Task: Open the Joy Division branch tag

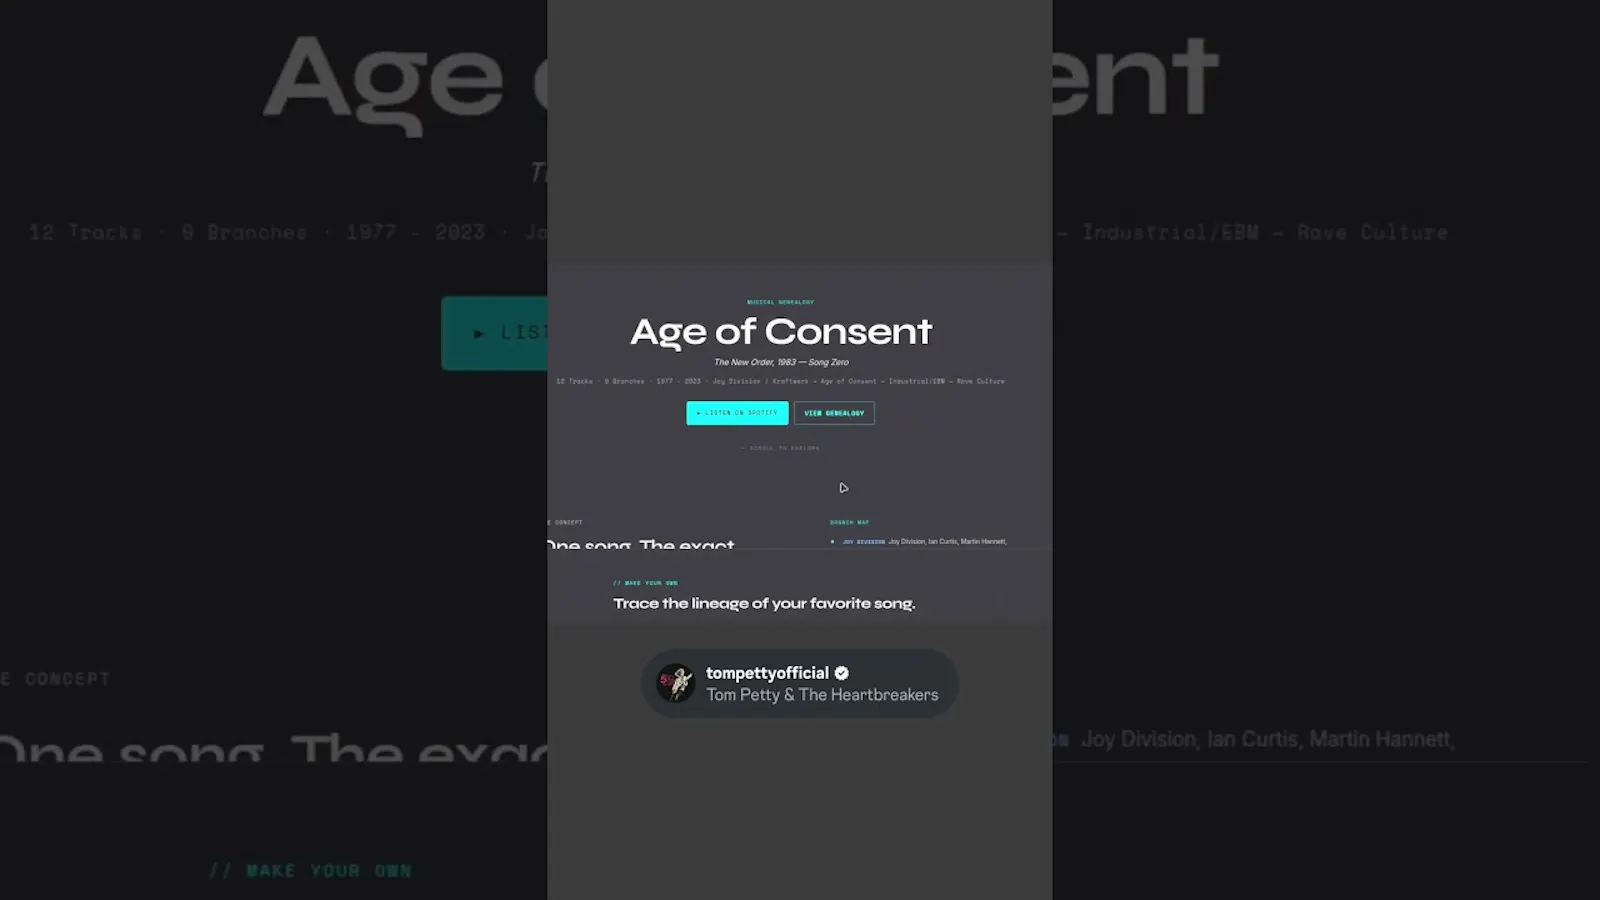Action: pyautogui.click(x=863, y=542)
